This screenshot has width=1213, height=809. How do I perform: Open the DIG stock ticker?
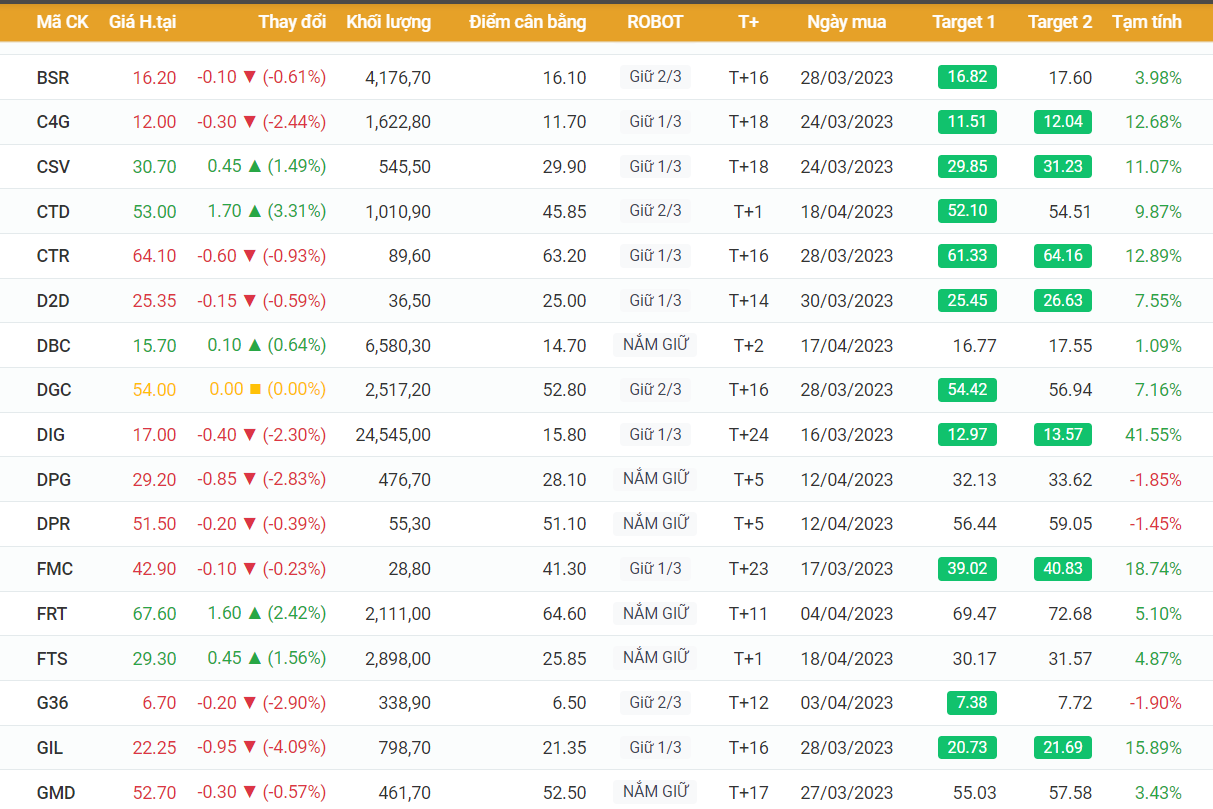click(x=50, y=435)
